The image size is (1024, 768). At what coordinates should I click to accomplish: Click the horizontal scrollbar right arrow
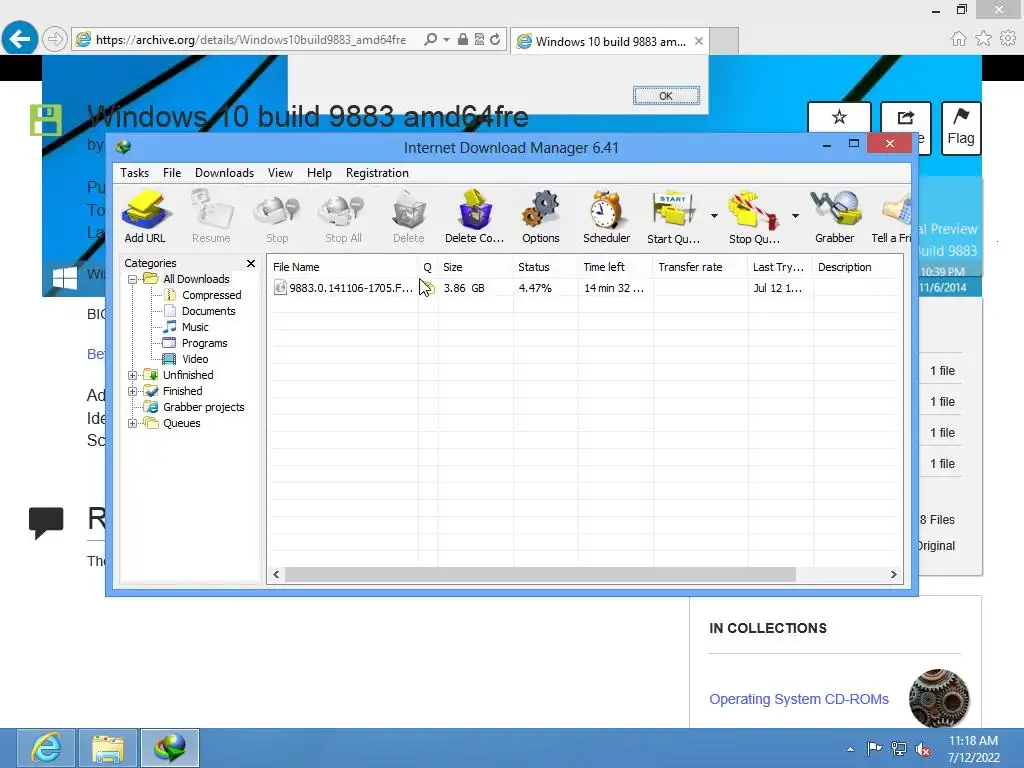click(893, 575)
